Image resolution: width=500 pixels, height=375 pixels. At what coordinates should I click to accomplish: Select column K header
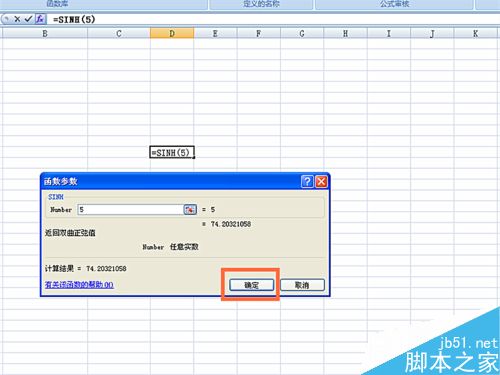tap(476, 33)
